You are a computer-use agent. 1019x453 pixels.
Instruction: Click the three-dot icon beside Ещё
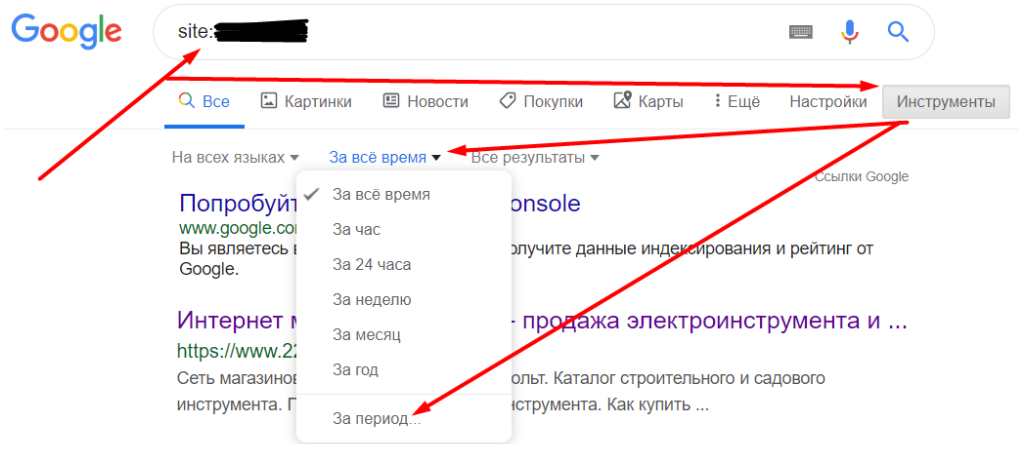[x=717, y=101]
